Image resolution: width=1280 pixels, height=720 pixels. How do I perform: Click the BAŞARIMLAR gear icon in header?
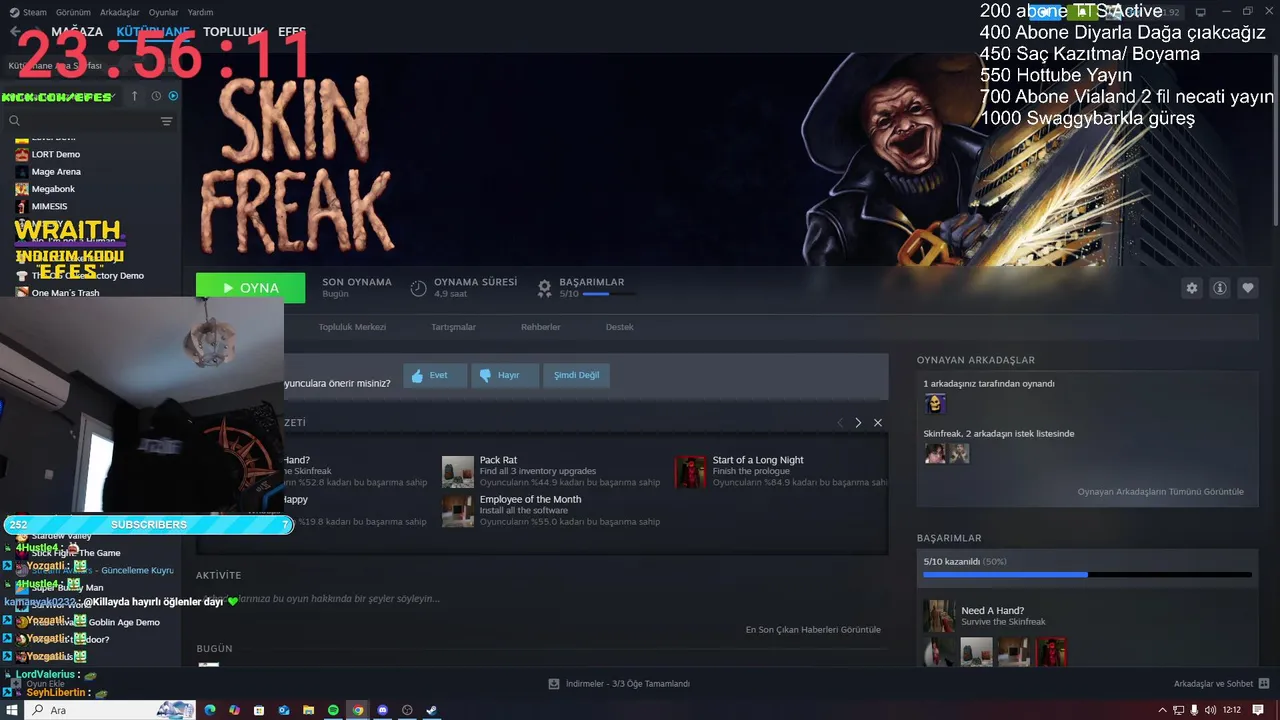click(544, 288)
